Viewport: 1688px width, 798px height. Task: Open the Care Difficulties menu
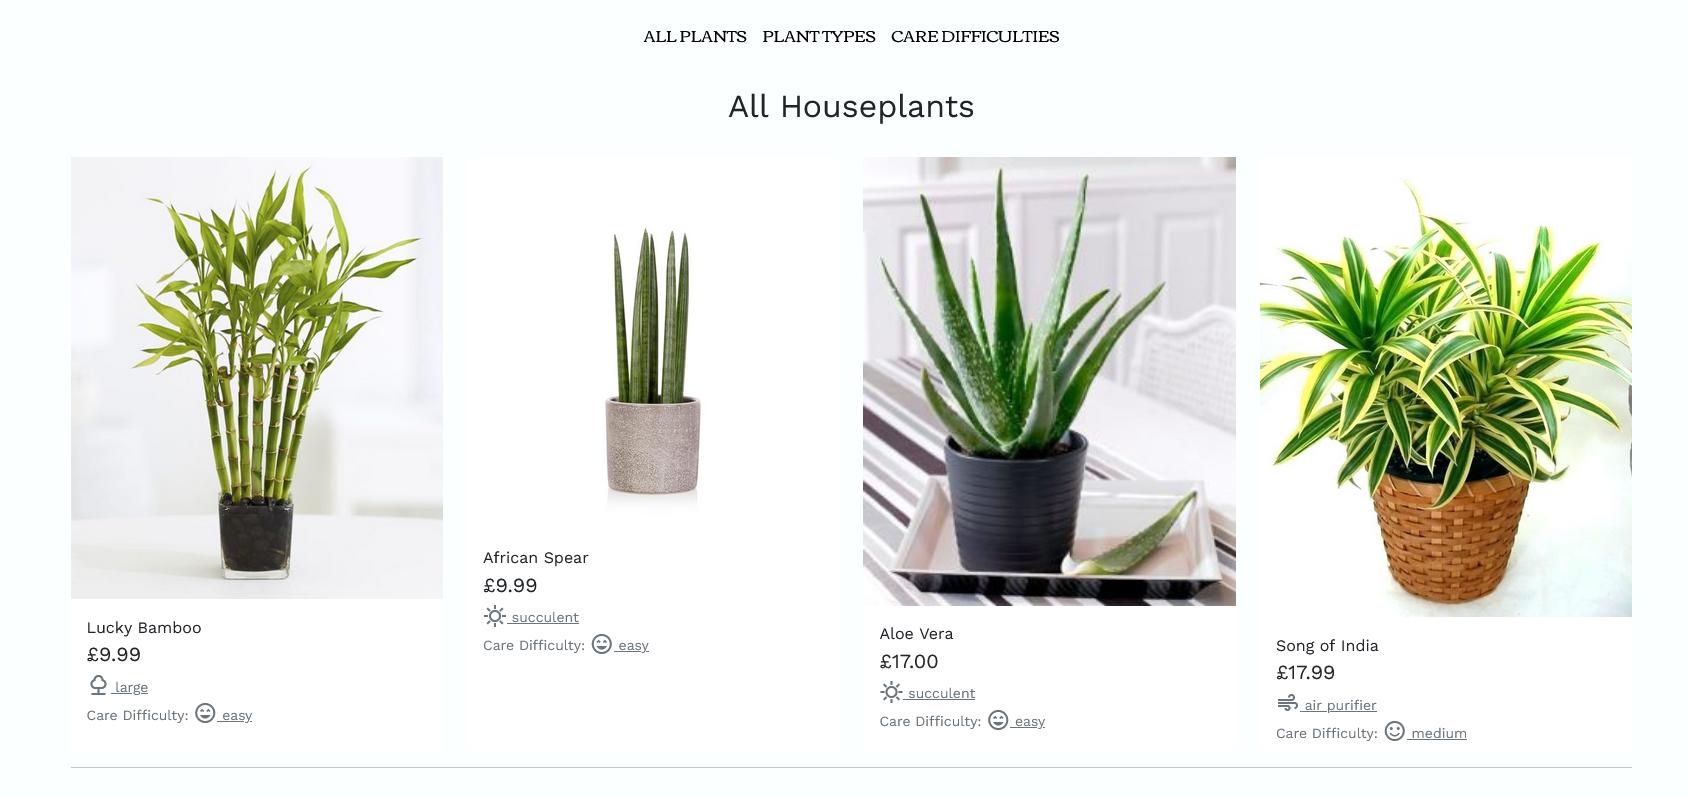point(975,36)
